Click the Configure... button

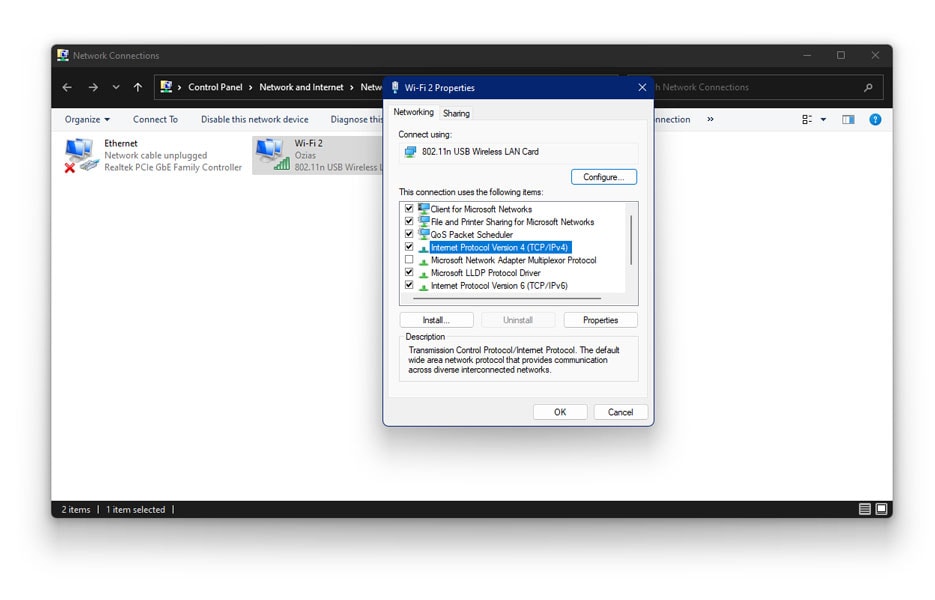pyautogui.click(x=603, y=177)
